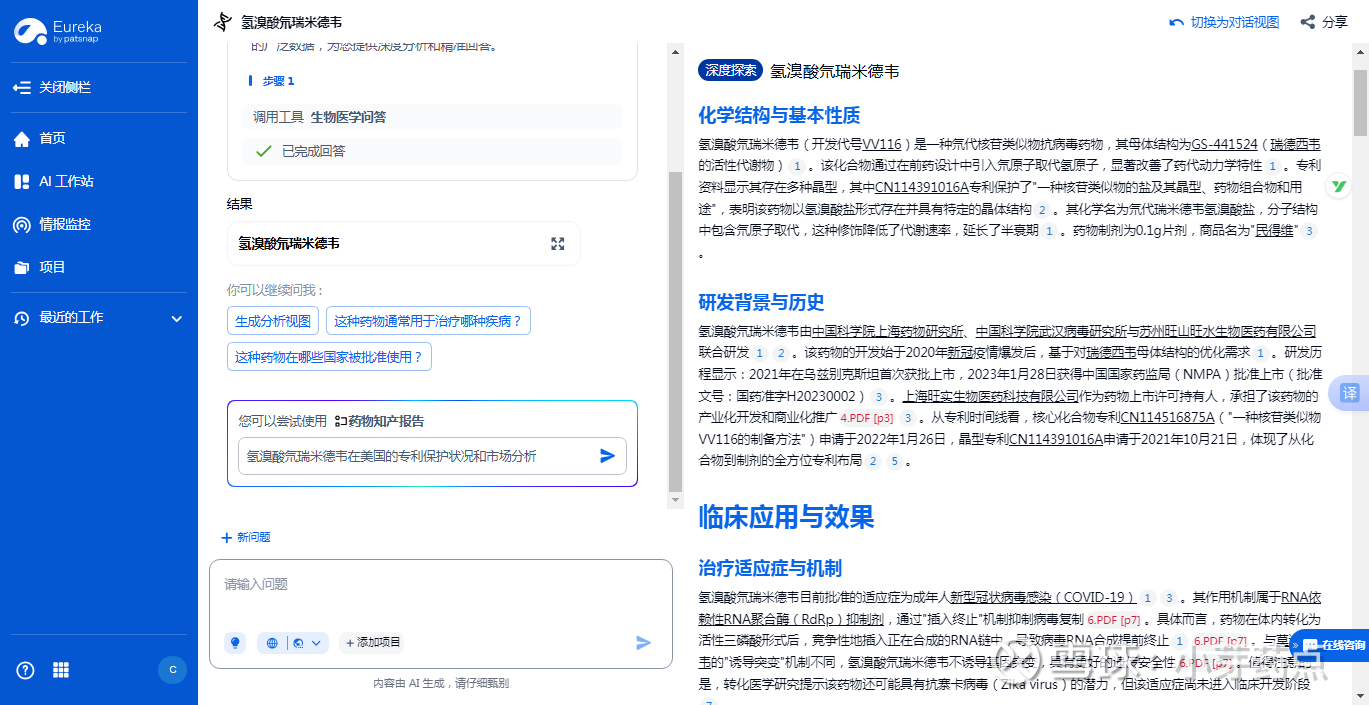The height and width of the screenshot is (705, 1369).
Task: Click the Eureka by Patsnap logo
Action: pyautogui.click(x=57, y=31)
